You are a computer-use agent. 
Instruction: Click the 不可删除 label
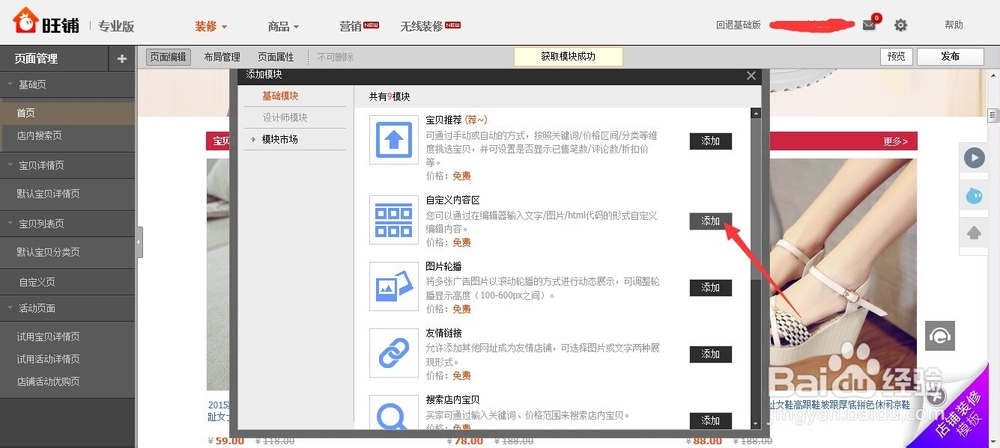[335, 57]
